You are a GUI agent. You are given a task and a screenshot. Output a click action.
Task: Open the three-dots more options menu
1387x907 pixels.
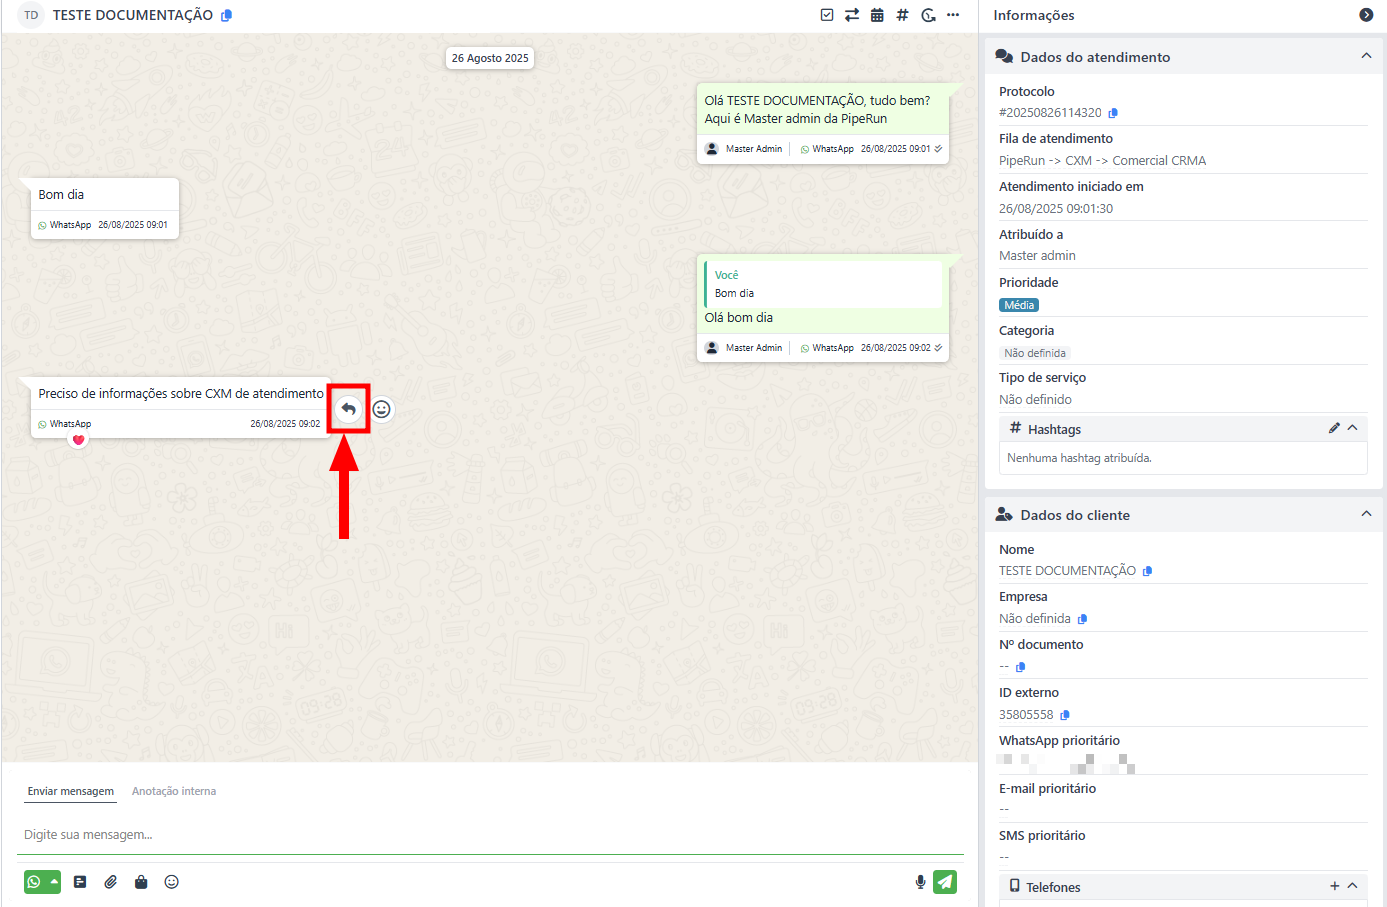click(x=953, y=15)
